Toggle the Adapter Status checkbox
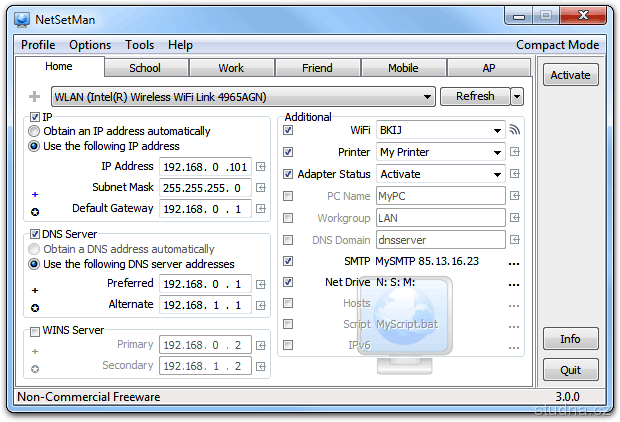 tap(288, 174)
